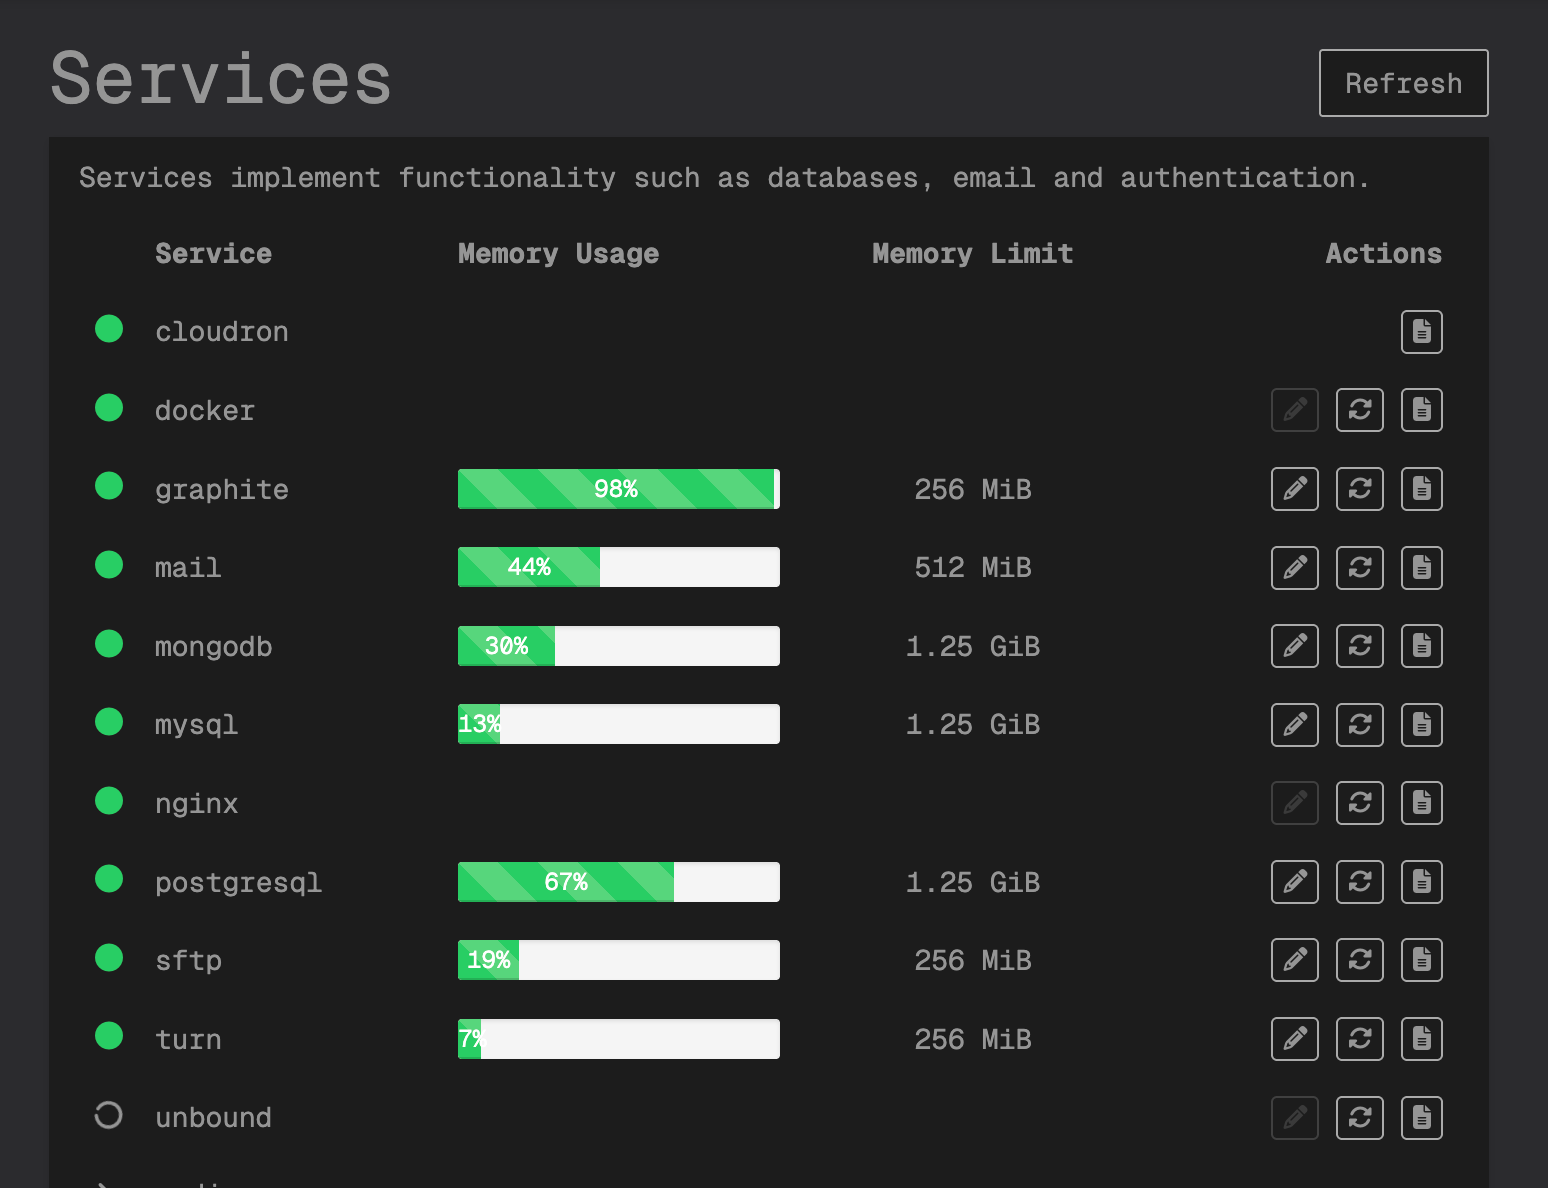Click the green status dot for mail

[109, 565]
